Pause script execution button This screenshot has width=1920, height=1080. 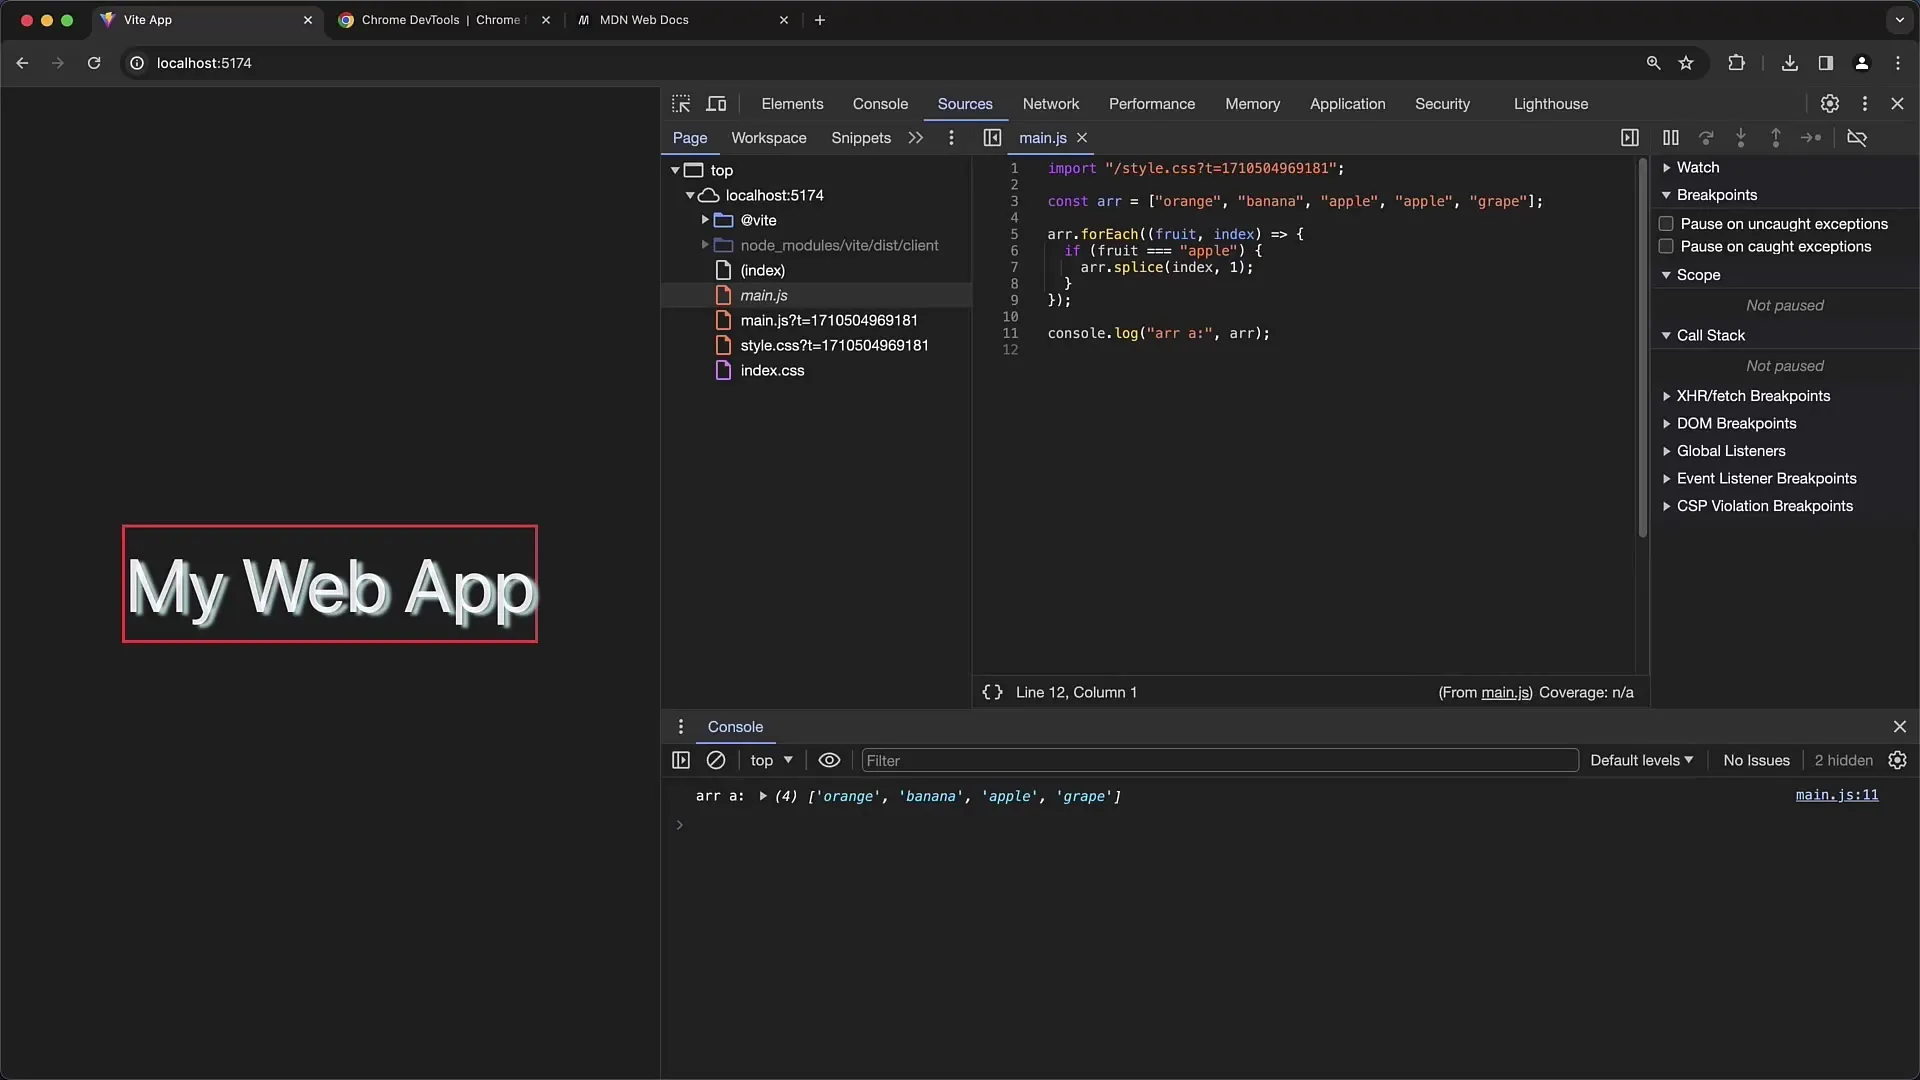point(1671,138)
